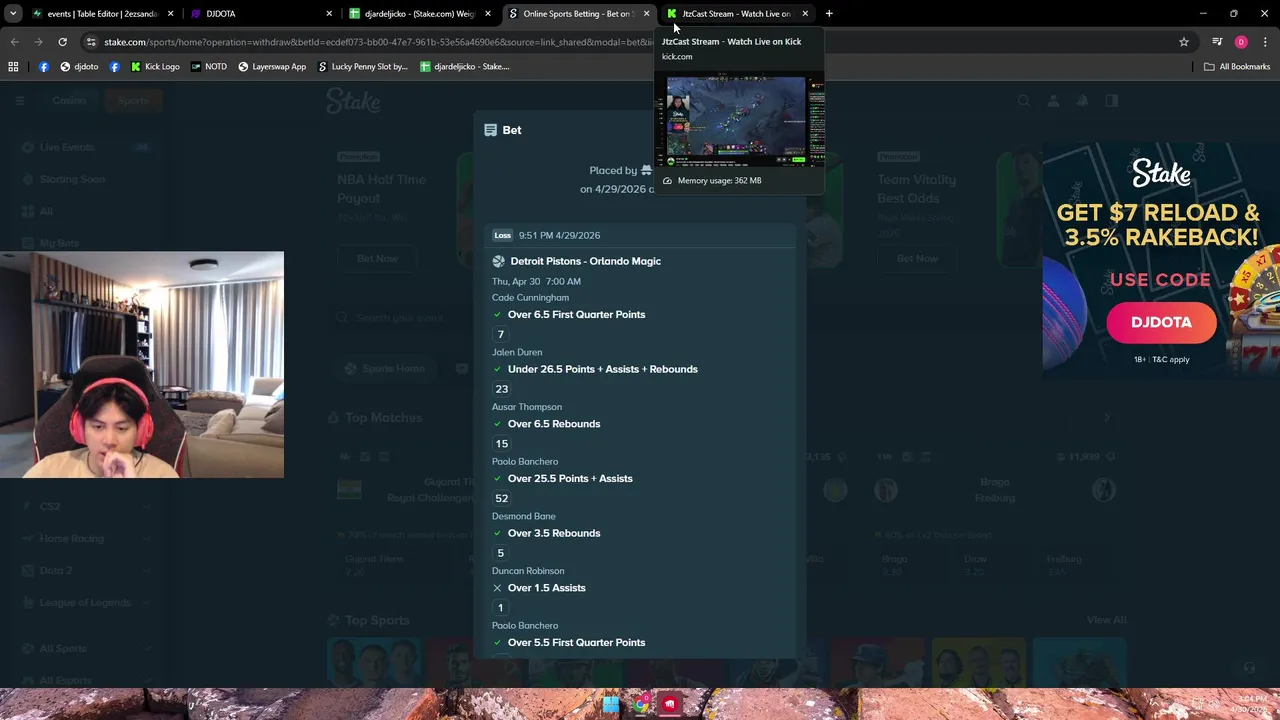Click the Loss status badge
This screenshot has height=720, width=1280.
[503, 235]
